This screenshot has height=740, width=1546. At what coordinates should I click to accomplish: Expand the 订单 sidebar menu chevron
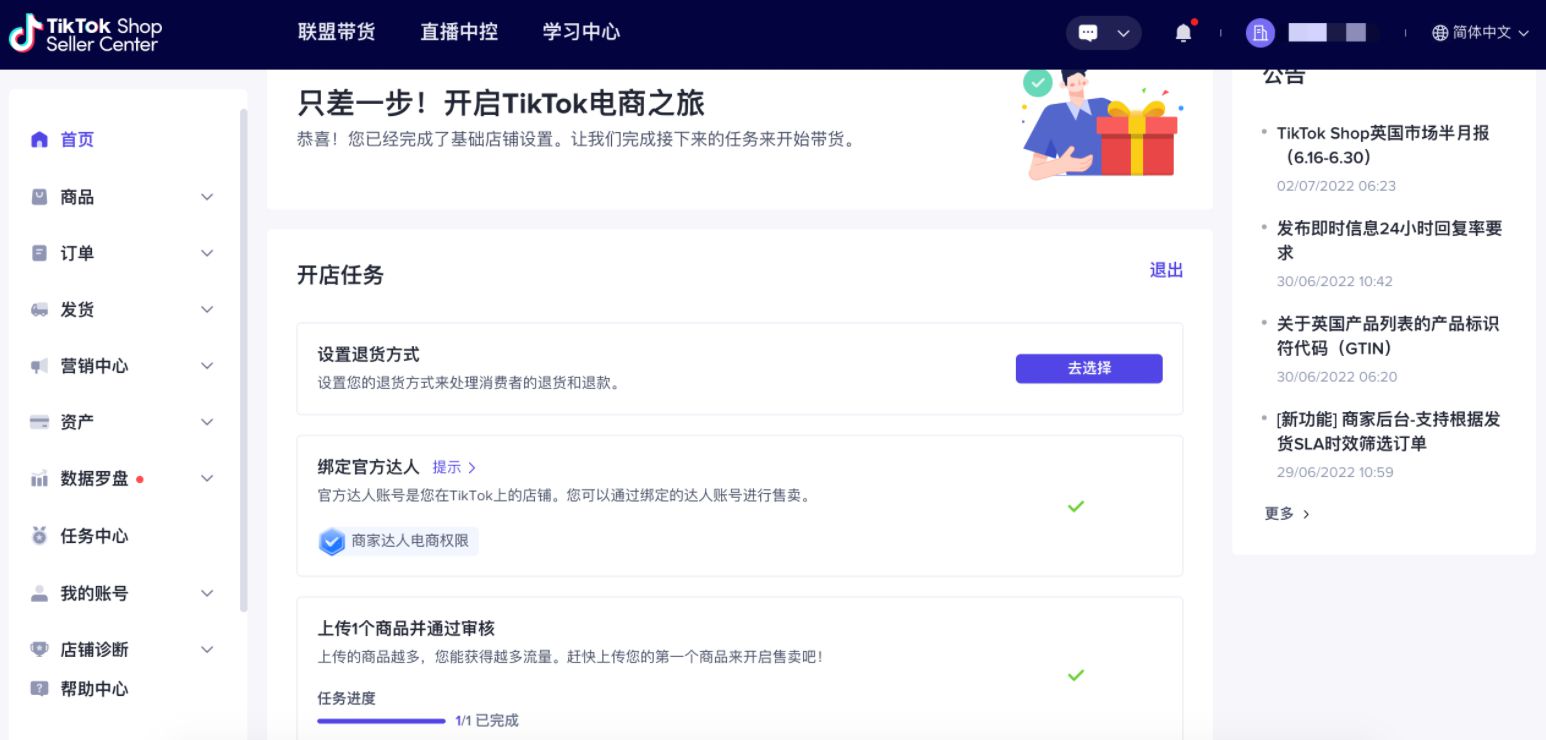click(207, 253)
